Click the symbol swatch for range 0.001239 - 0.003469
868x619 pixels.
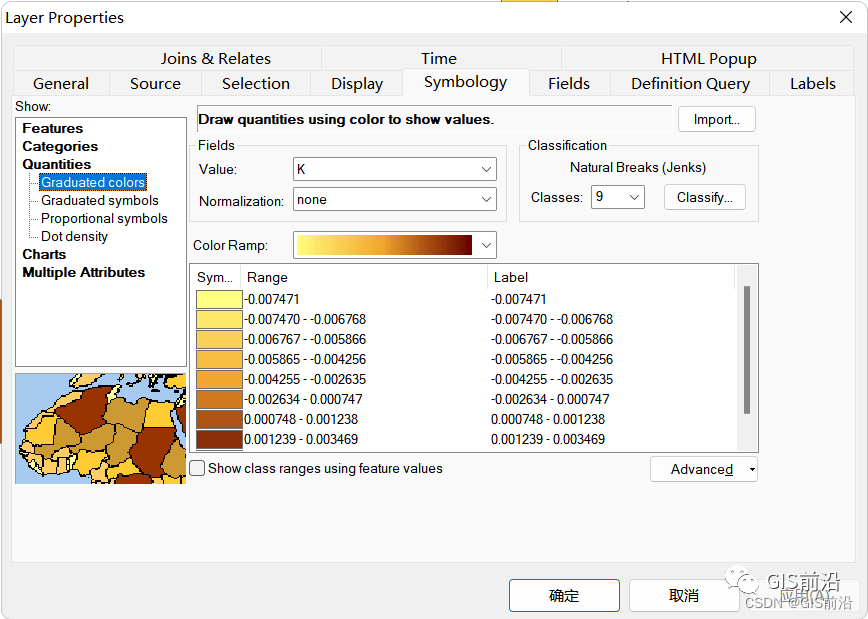point(219,439)
